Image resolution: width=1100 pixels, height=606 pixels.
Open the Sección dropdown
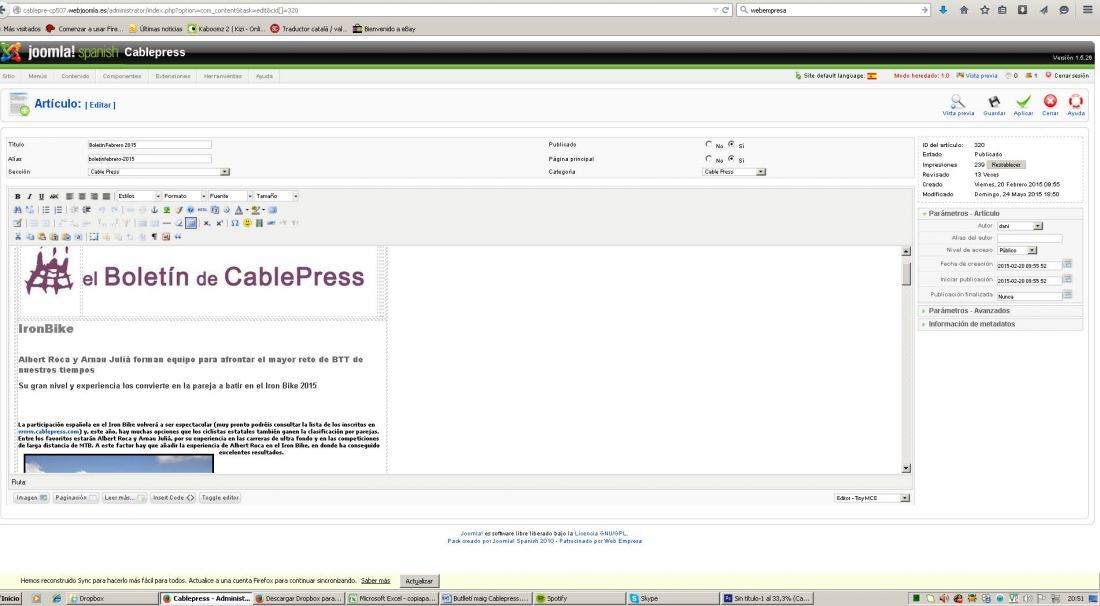point(159,172)
